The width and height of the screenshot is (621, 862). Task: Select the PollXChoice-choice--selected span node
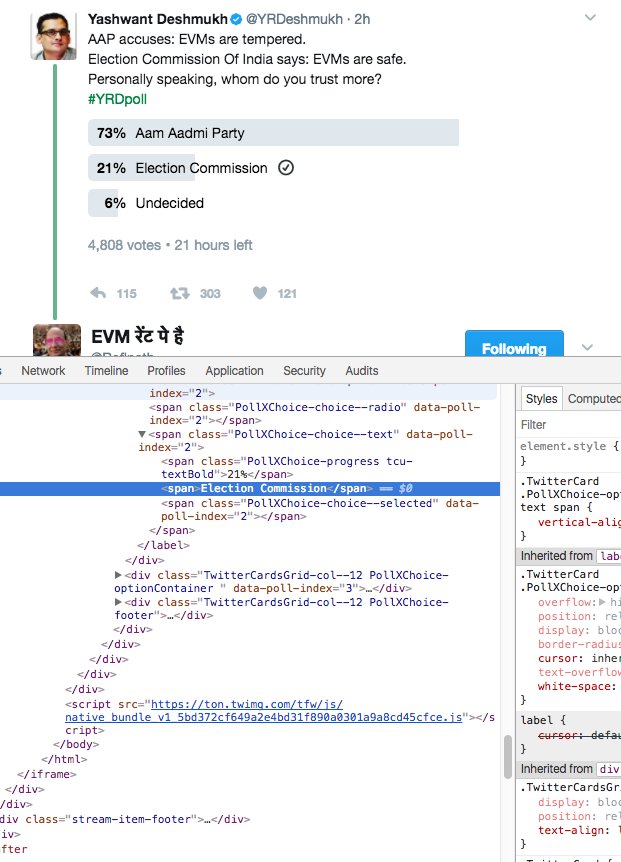[x=320, y=510]
